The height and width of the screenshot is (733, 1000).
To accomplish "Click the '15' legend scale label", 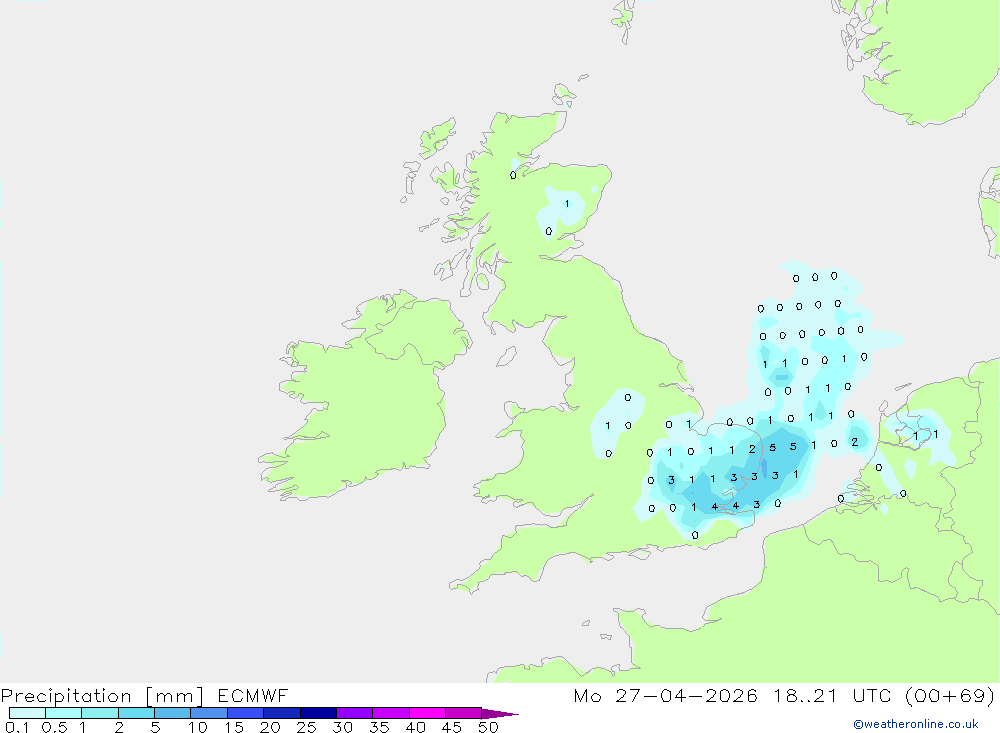I will point(234,727).
